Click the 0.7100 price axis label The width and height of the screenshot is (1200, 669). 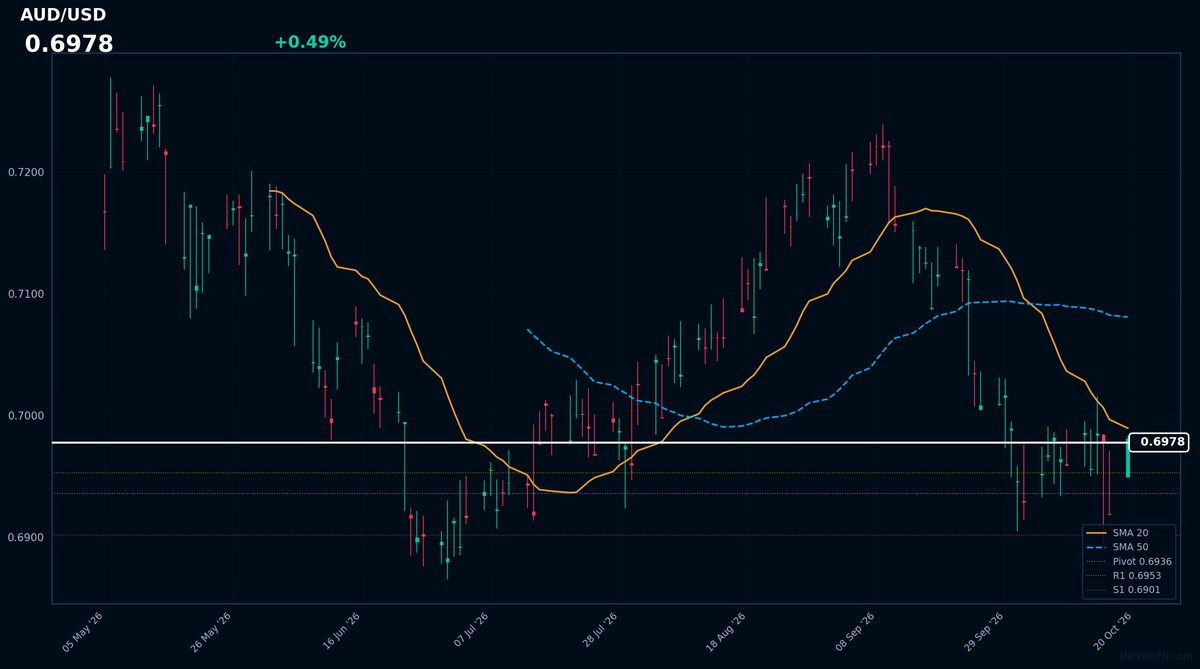(x=25, y=294)
